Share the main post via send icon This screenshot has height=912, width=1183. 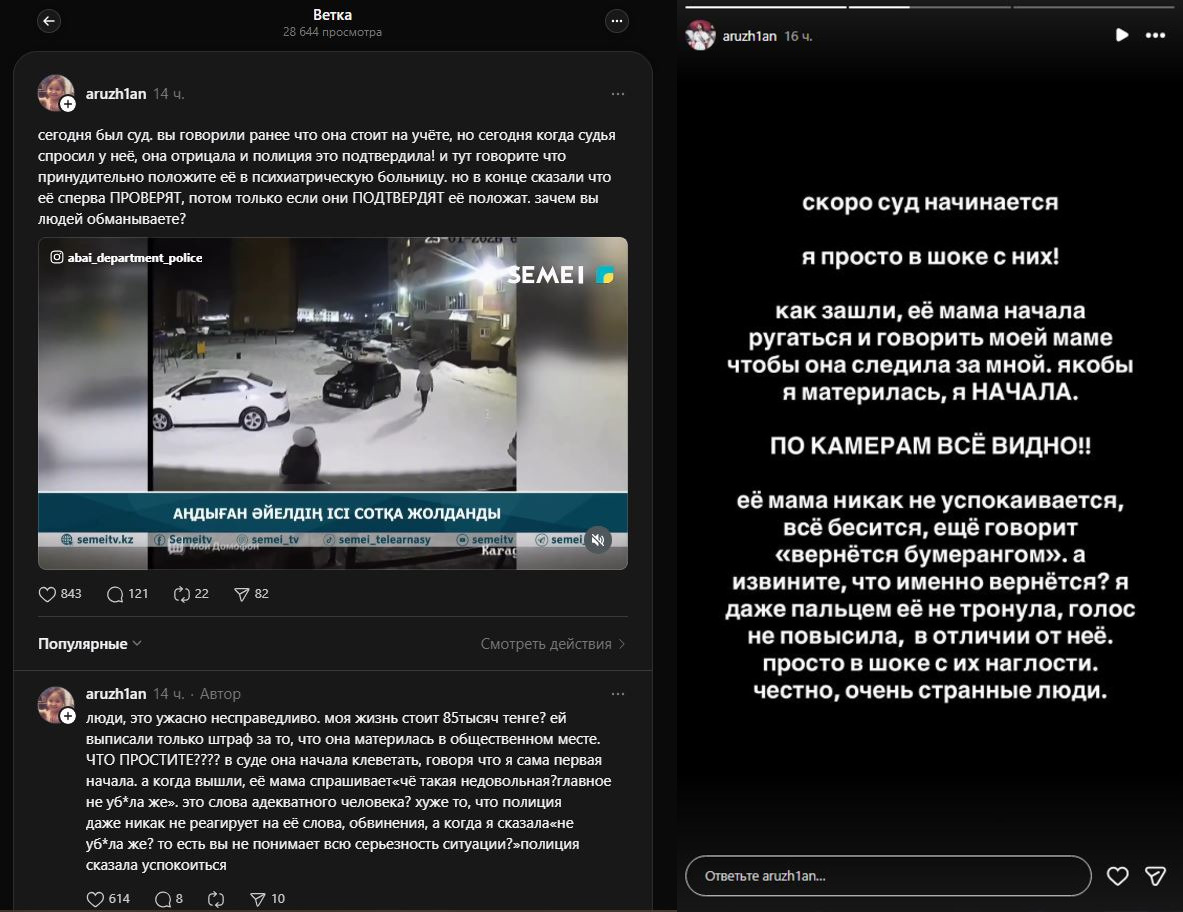pyautogui.click(x=241, y=594)
